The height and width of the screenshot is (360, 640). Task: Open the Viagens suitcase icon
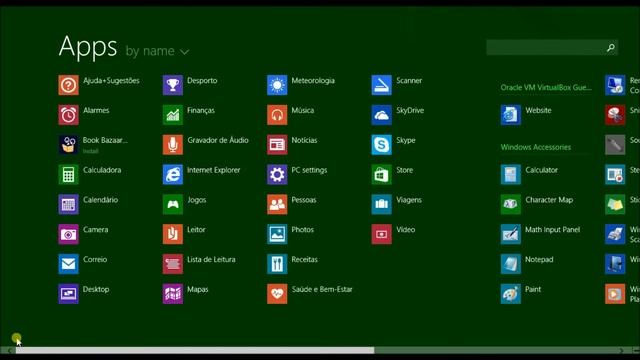point(382,204)
